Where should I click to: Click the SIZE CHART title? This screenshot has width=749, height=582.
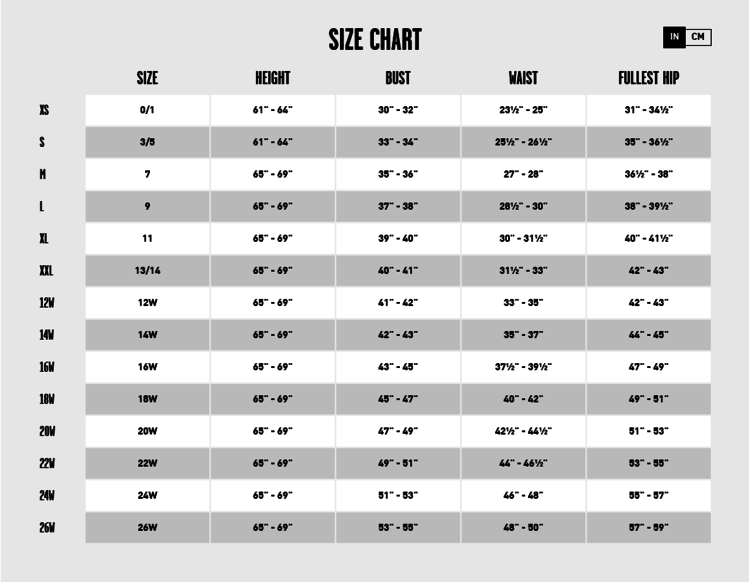(375, 40)
